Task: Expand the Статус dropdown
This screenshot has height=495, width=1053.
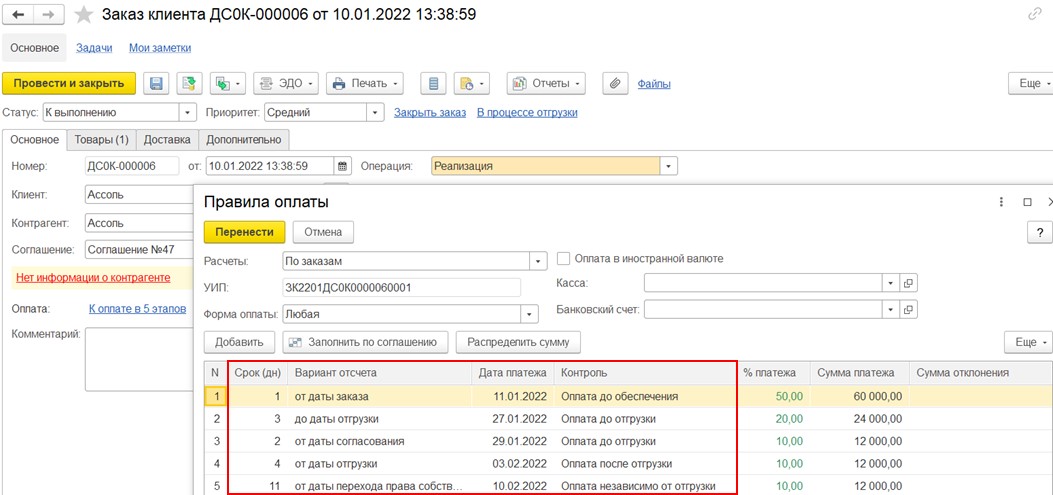Action: [187, 113]
